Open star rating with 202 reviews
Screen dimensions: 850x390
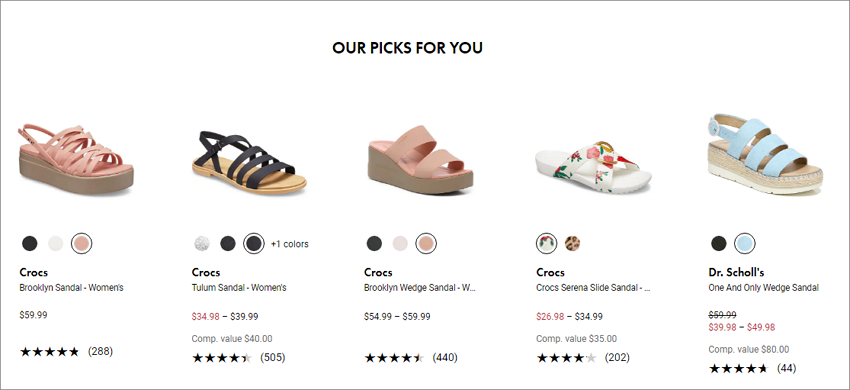(583, 357)
